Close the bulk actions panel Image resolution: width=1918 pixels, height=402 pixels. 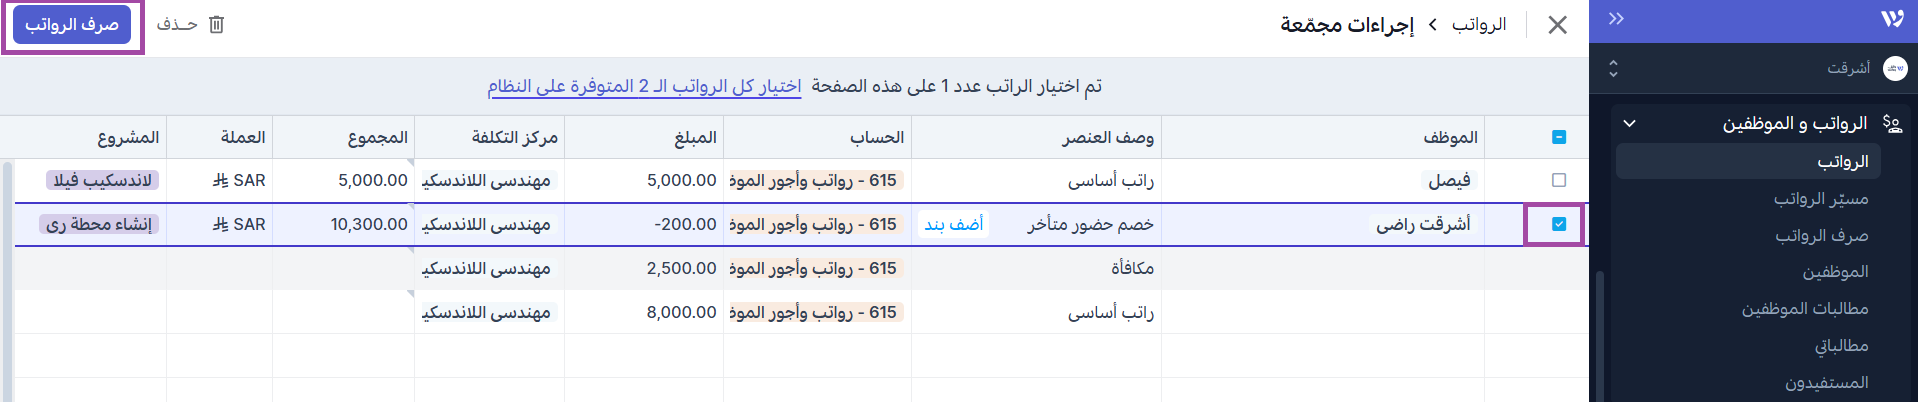(x=1557, y=25)
